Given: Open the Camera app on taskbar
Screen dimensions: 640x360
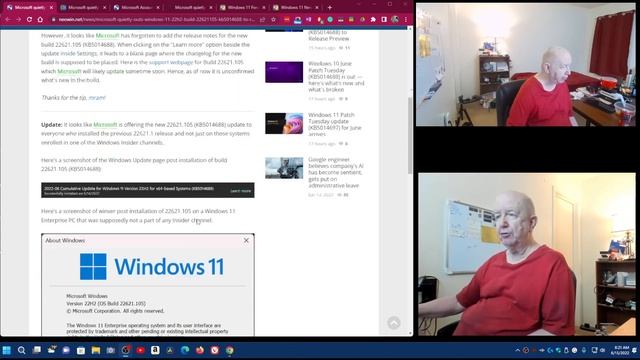Looking at the screenshot, I should point(111,350).
